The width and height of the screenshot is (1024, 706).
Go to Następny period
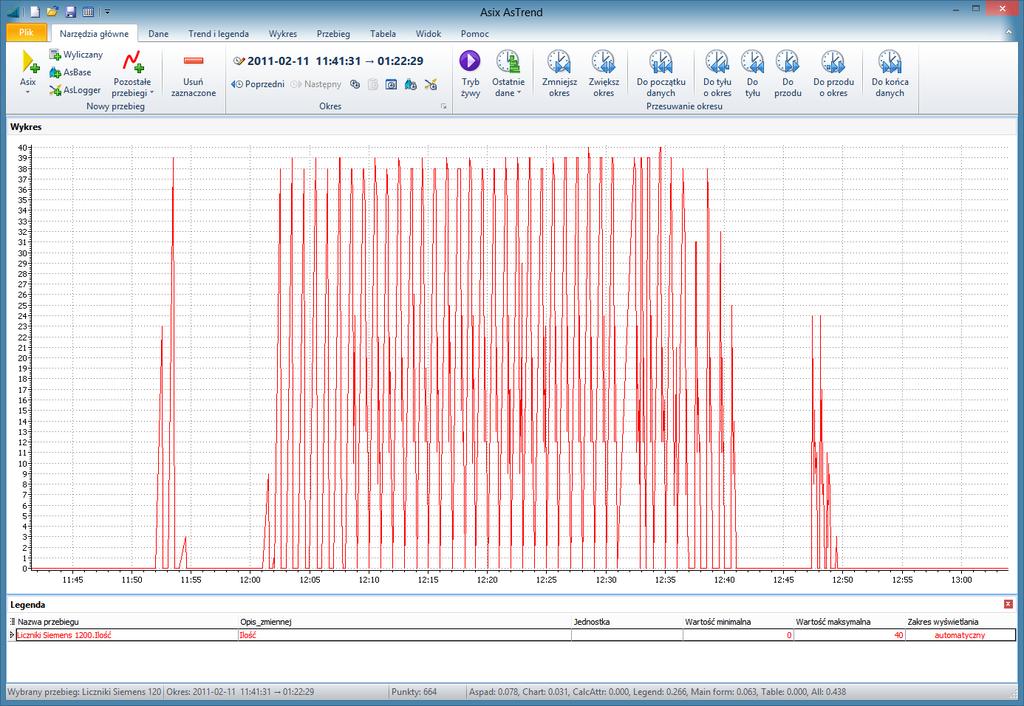(x=316, y=84)
